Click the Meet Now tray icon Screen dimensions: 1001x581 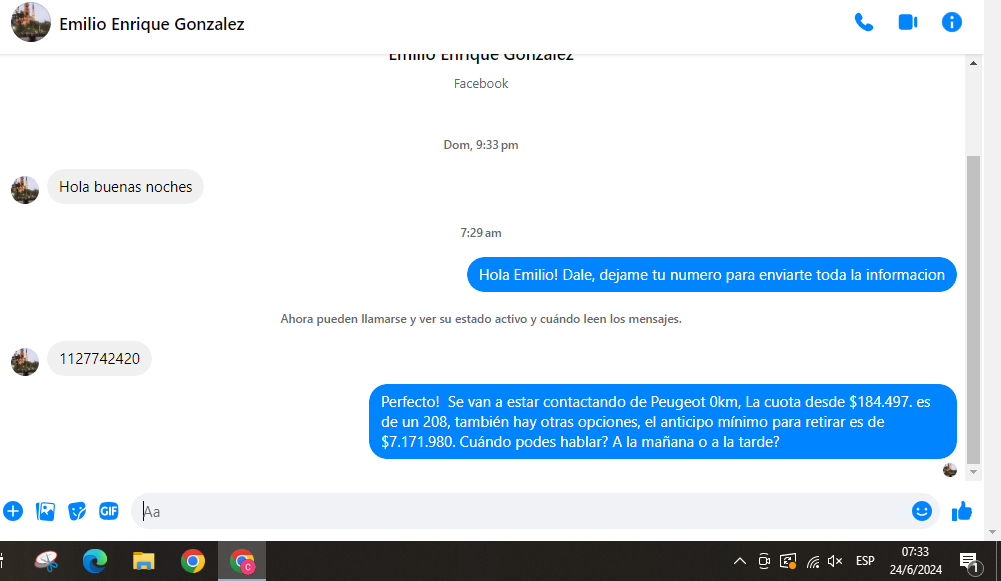point(764,561)
